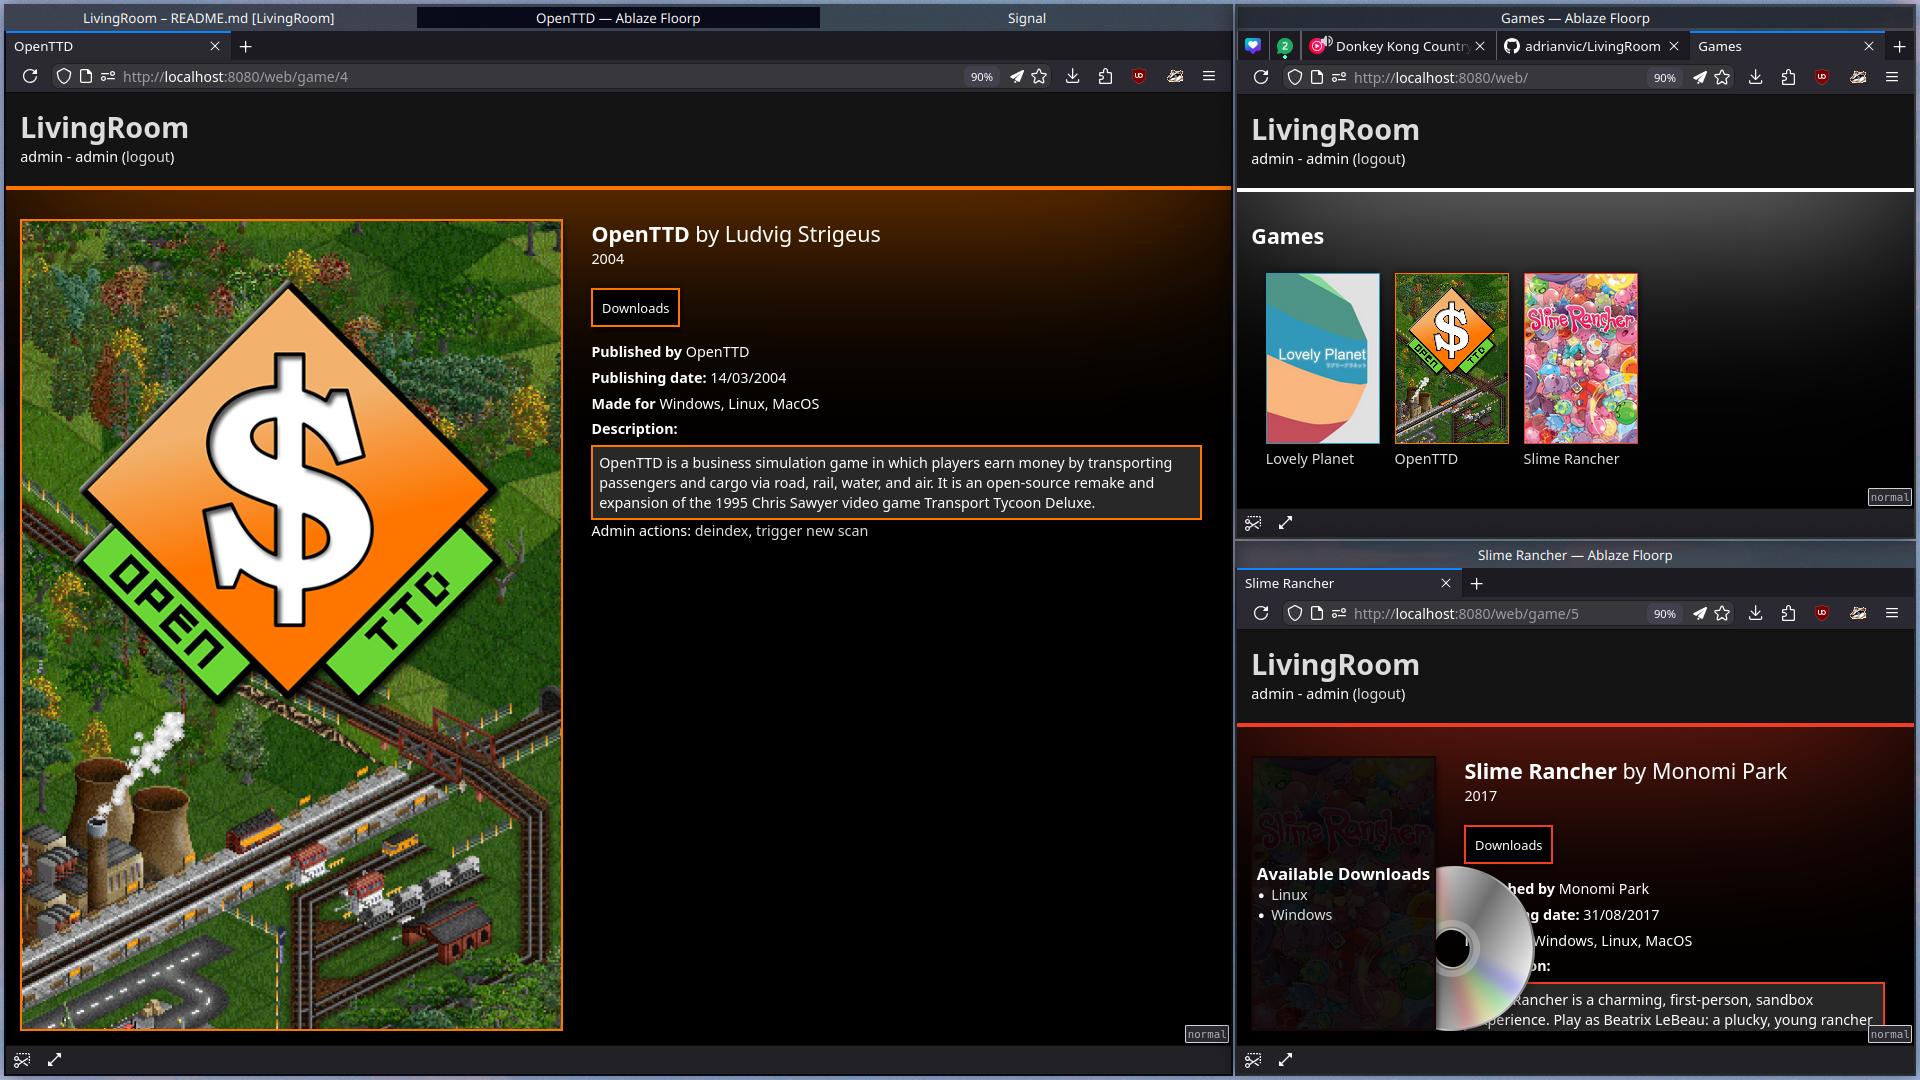Click expand arrows icon at bottom of OpenTTD window

(55, 1059)
